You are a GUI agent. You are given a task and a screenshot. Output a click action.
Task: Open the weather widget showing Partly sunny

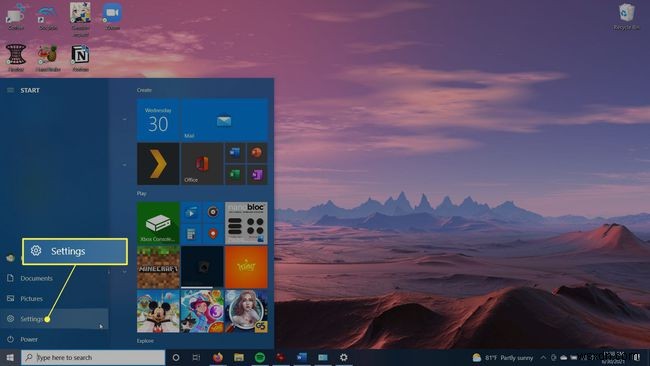(x=502, y=357)
